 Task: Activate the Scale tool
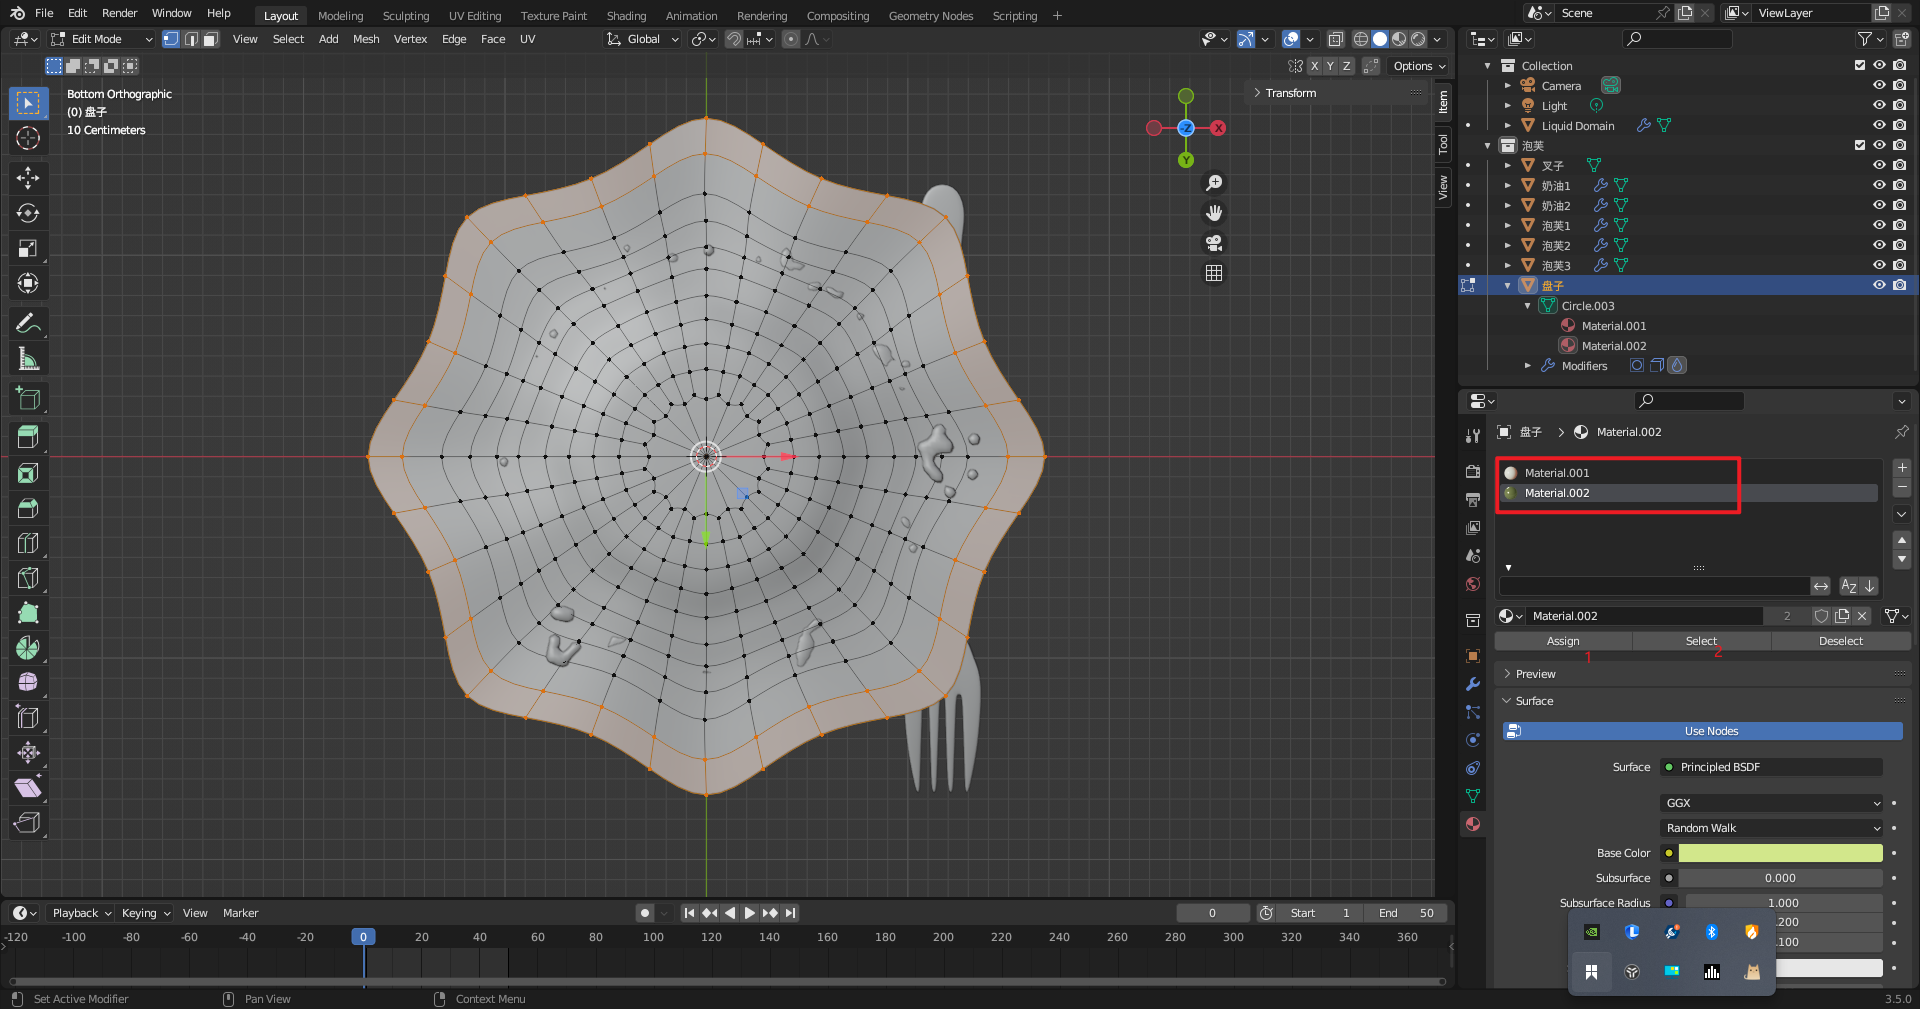28,248
